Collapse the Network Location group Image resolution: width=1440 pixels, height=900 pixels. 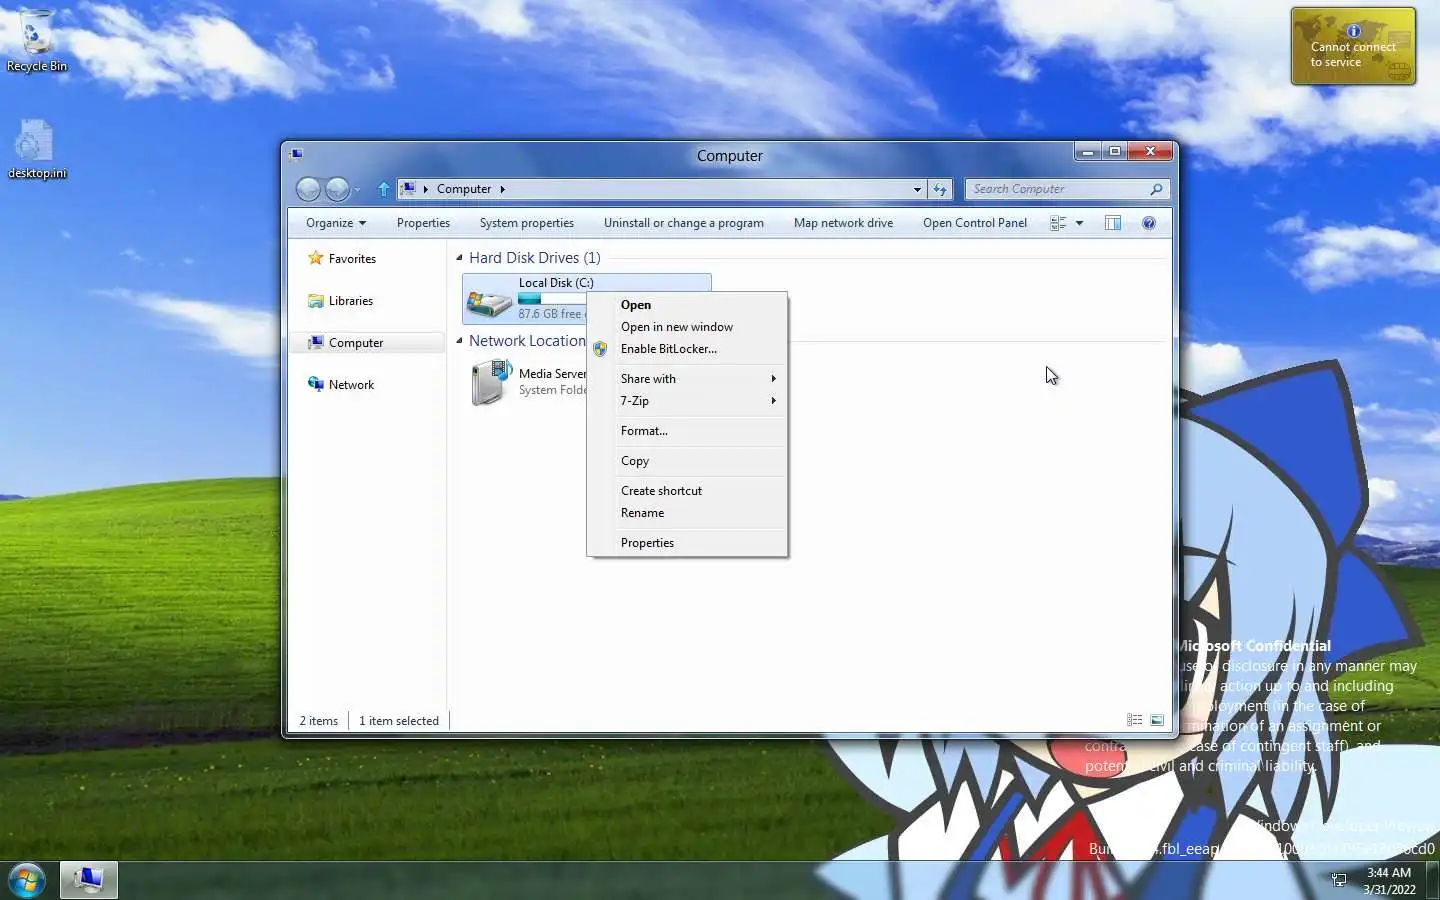tap(460, 341)
